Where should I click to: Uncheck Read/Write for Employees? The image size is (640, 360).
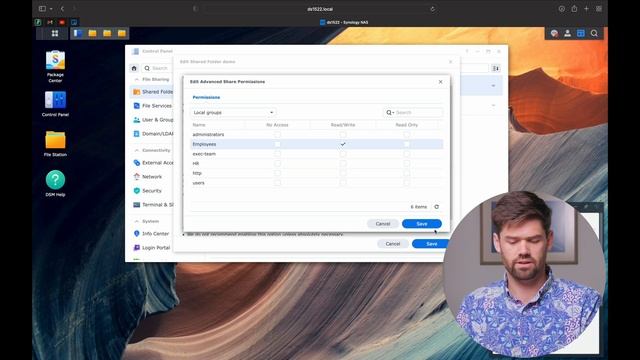(x=343, y=144)
